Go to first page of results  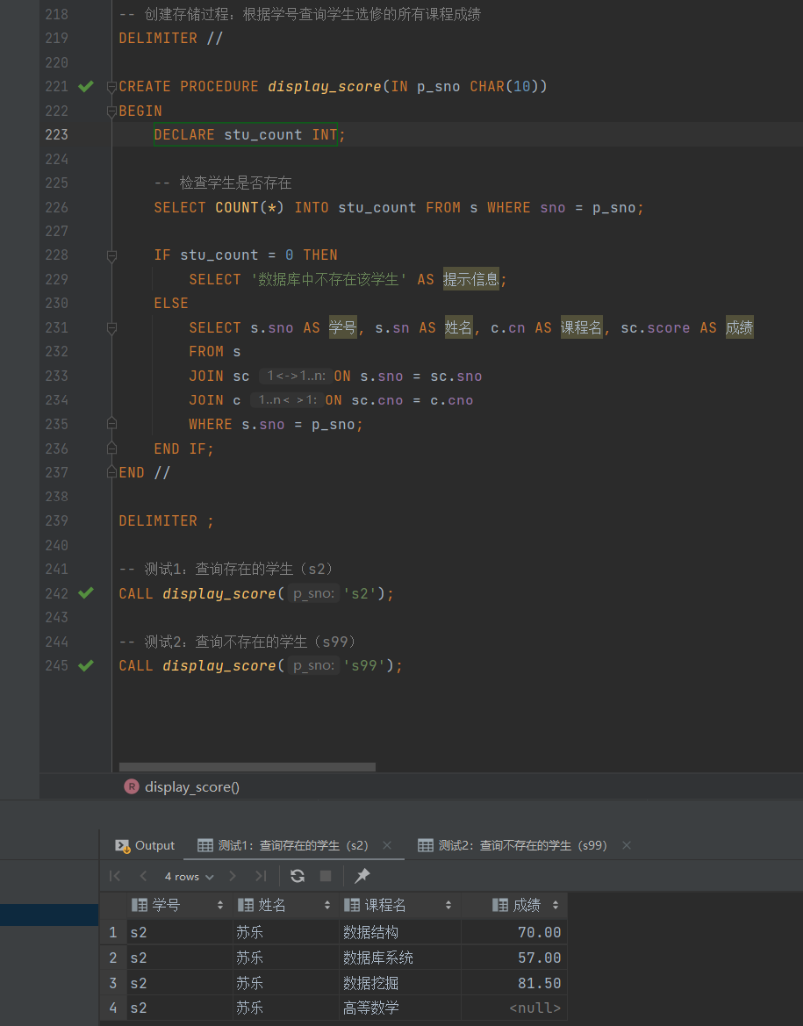(x=115, y=876)
